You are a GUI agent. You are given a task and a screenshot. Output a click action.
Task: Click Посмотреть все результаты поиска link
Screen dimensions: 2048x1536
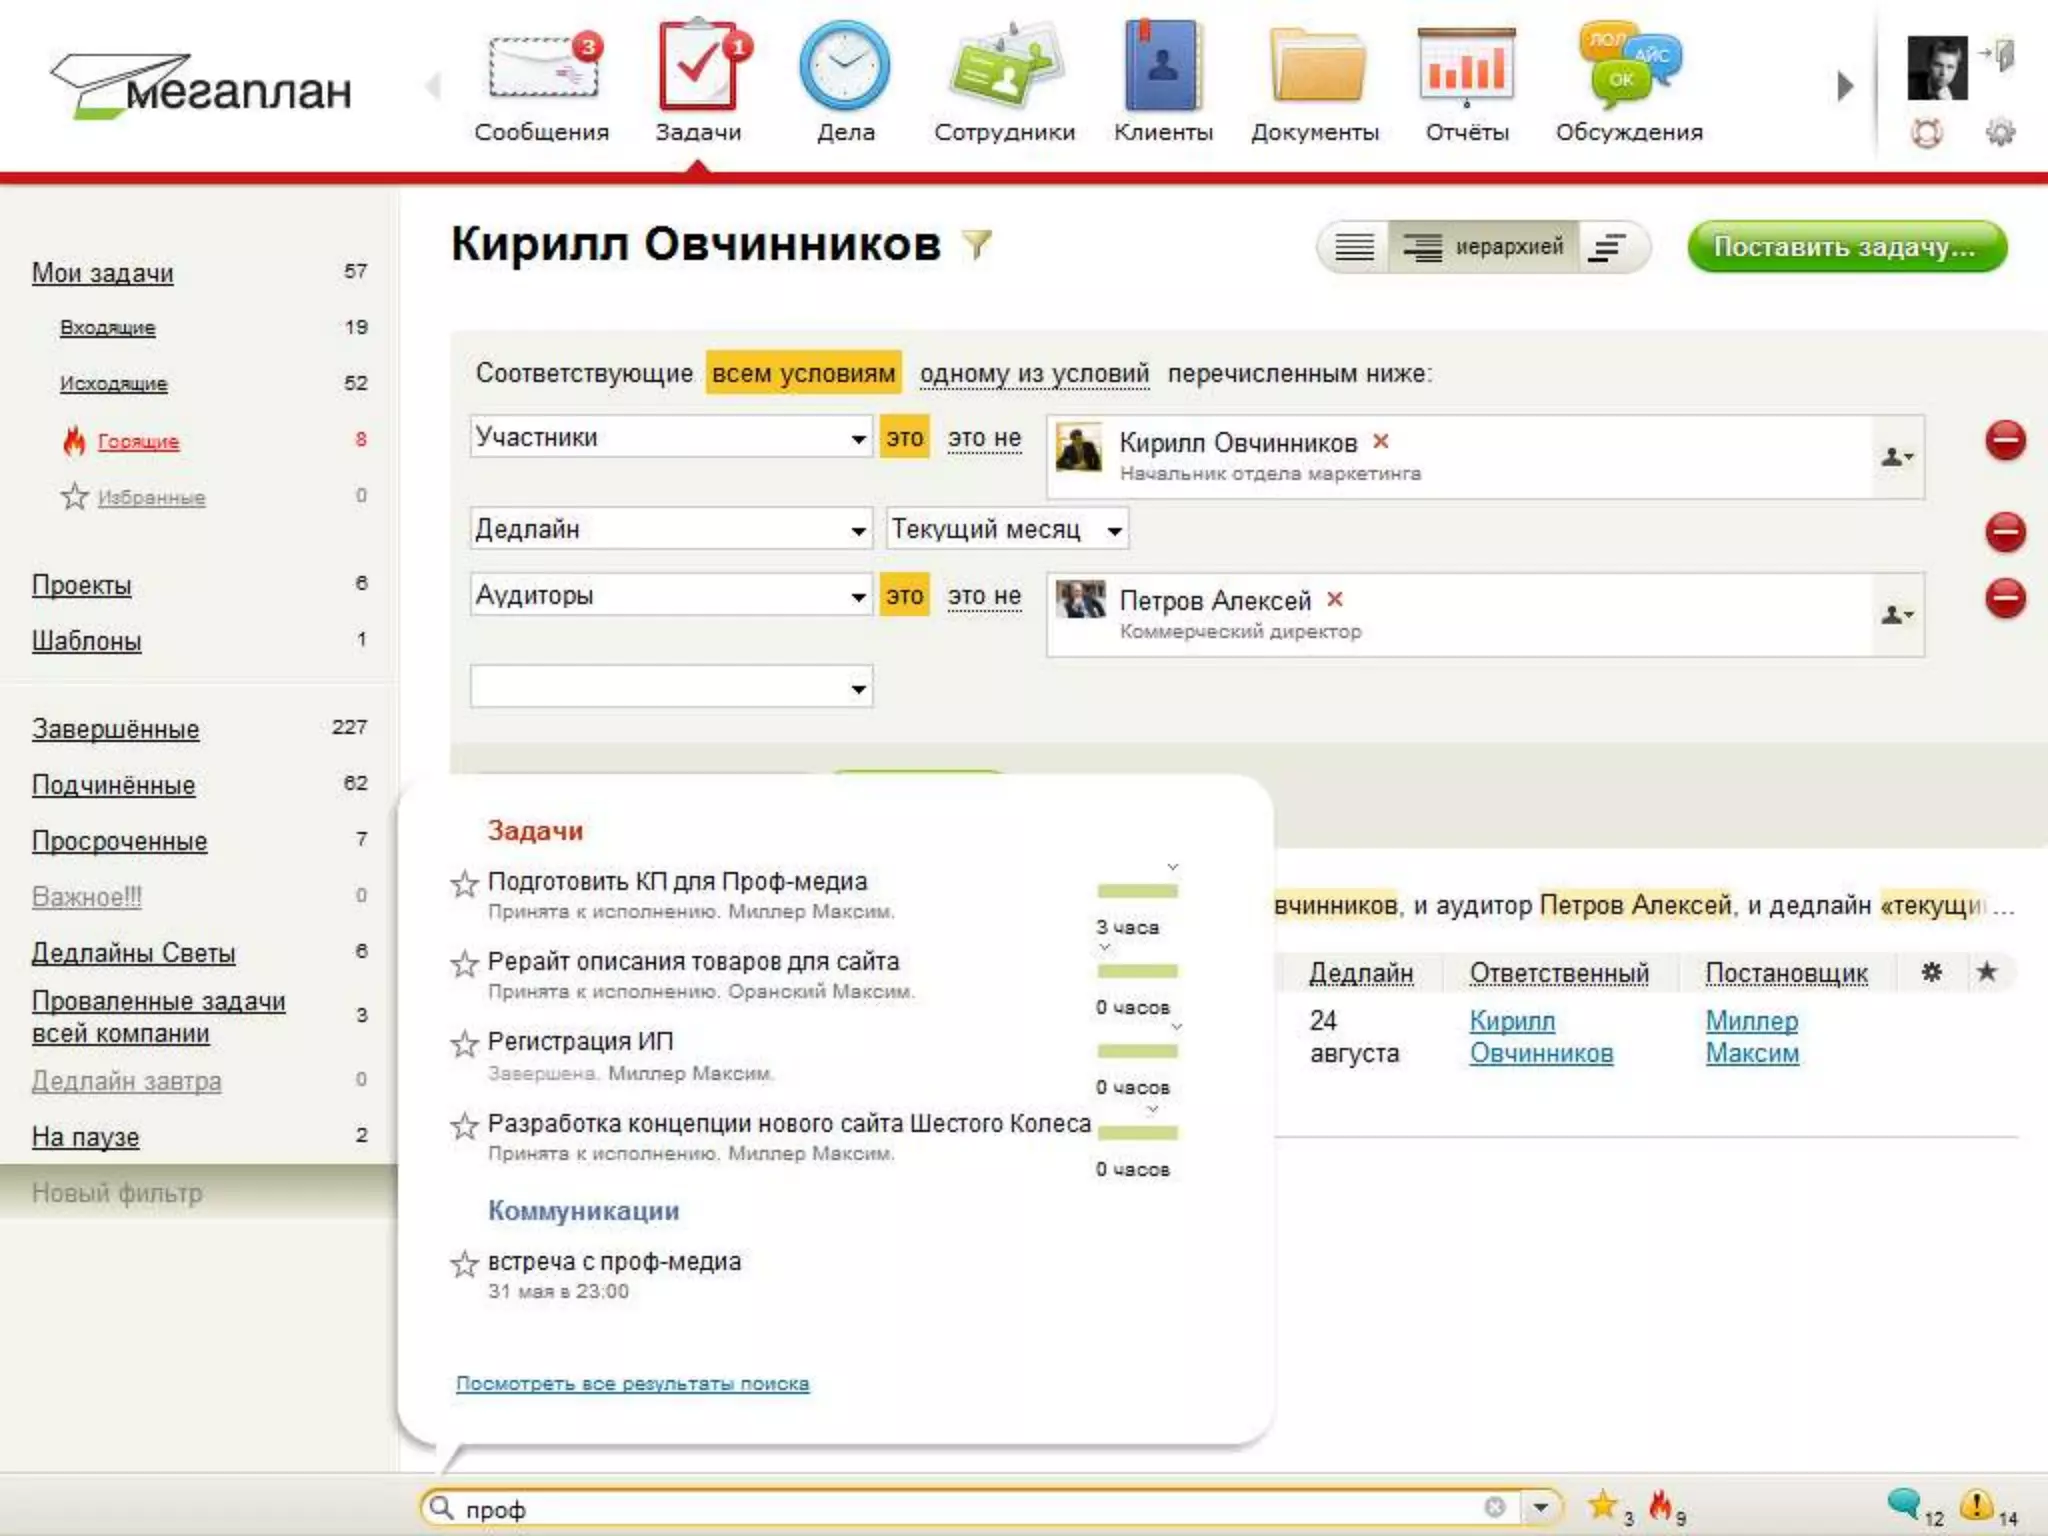[632, 1384]
